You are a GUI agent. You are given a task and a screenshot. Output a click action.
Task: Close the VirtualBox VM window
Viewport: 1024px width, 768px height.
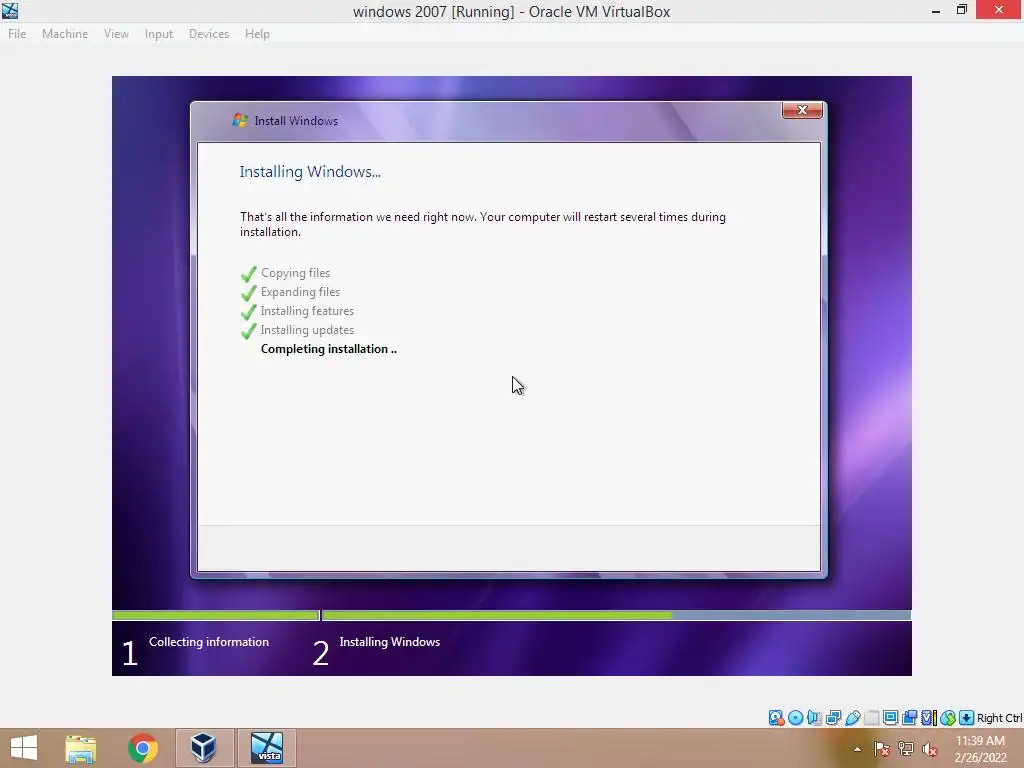[x=999, y=10]
